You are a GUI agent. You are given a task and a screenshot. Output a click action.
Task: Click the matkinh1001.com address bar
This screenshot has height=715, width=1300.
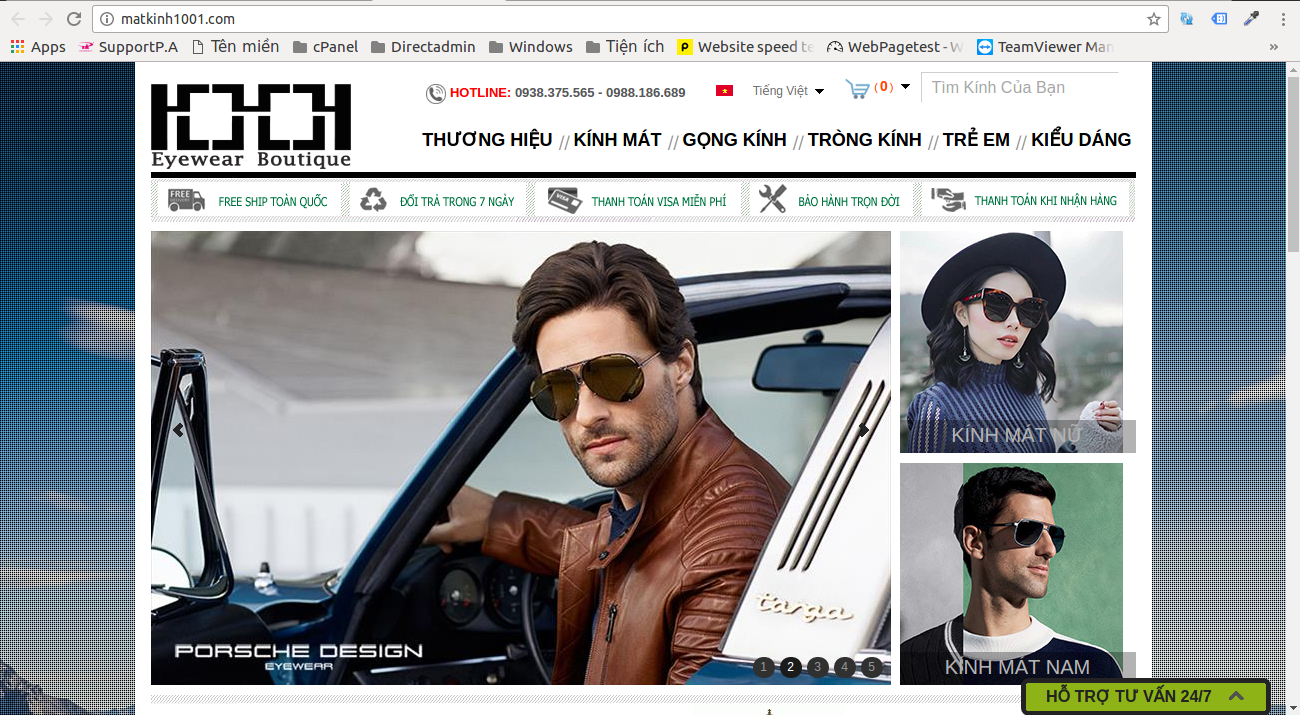click(x=630, y=19)
